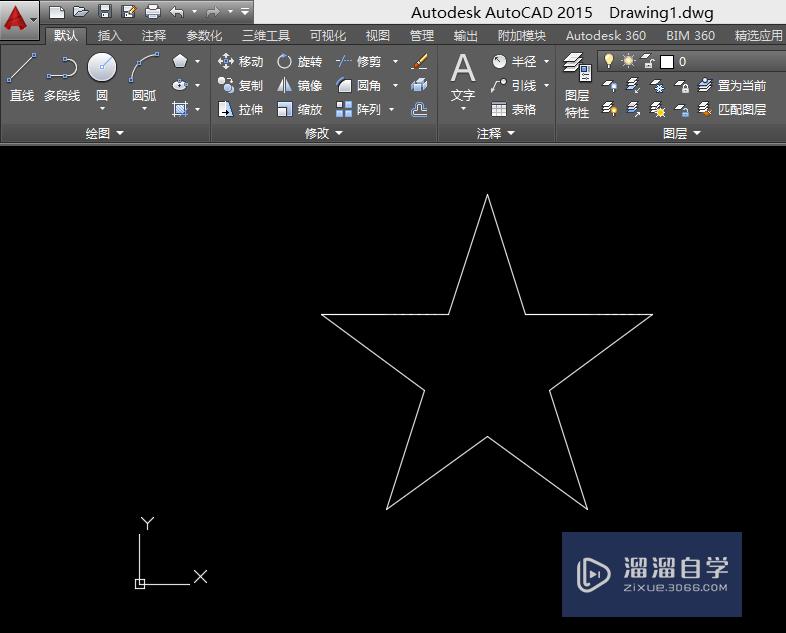Viewport: 786px width, 633px height.
Task: Expand the 圆弧 arc options arrow
Action: [x=144, y=108]
